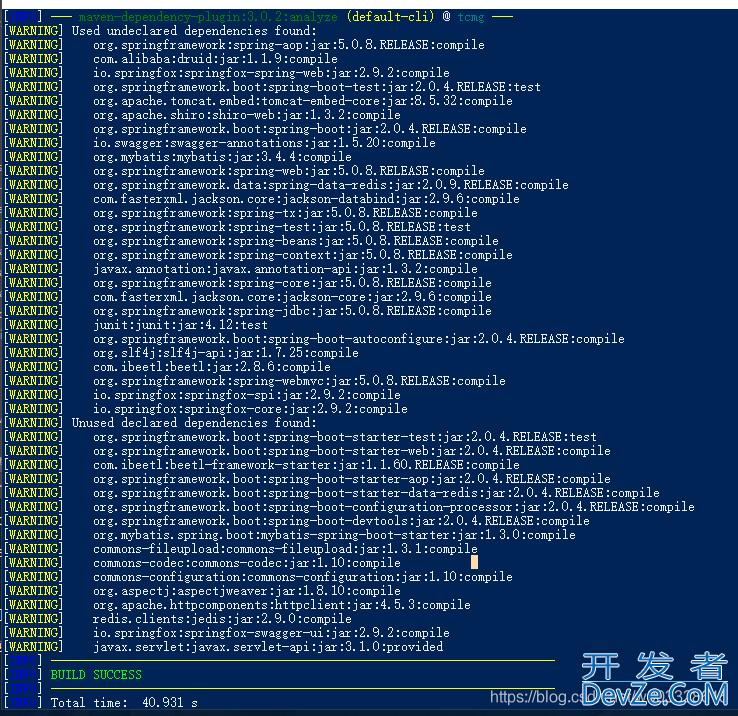Click the spring-beans:jar:5.0.8.RELEASE line
The image size is (738, 716).
[296, 241]
